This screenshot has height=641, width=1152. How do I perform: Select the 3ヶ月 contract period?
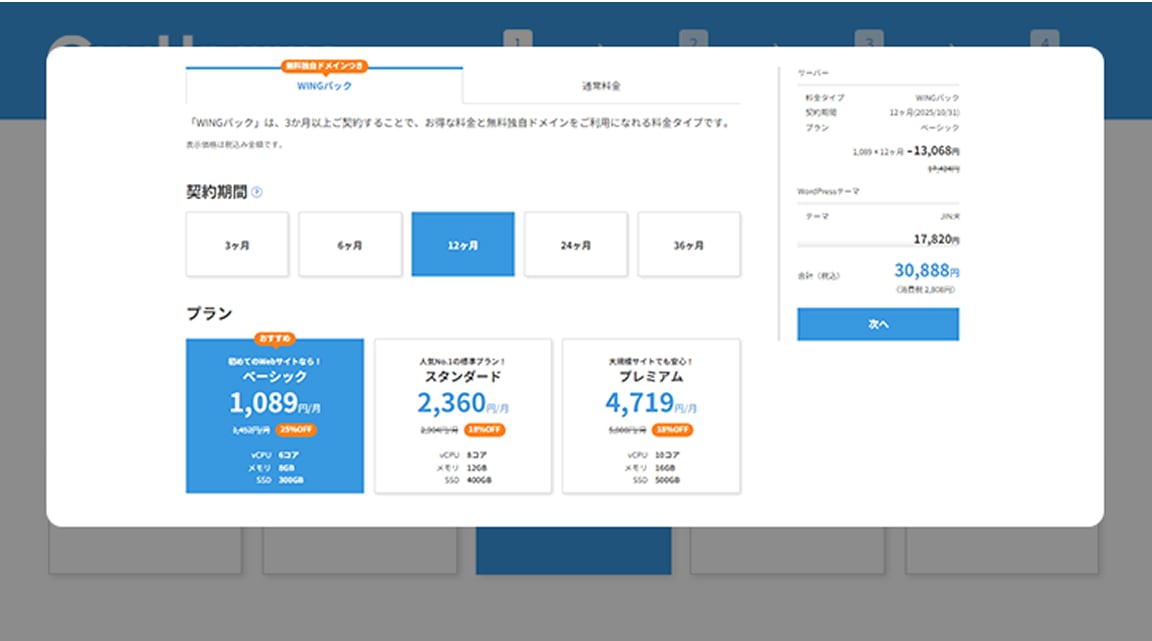(x=237, y=245)
